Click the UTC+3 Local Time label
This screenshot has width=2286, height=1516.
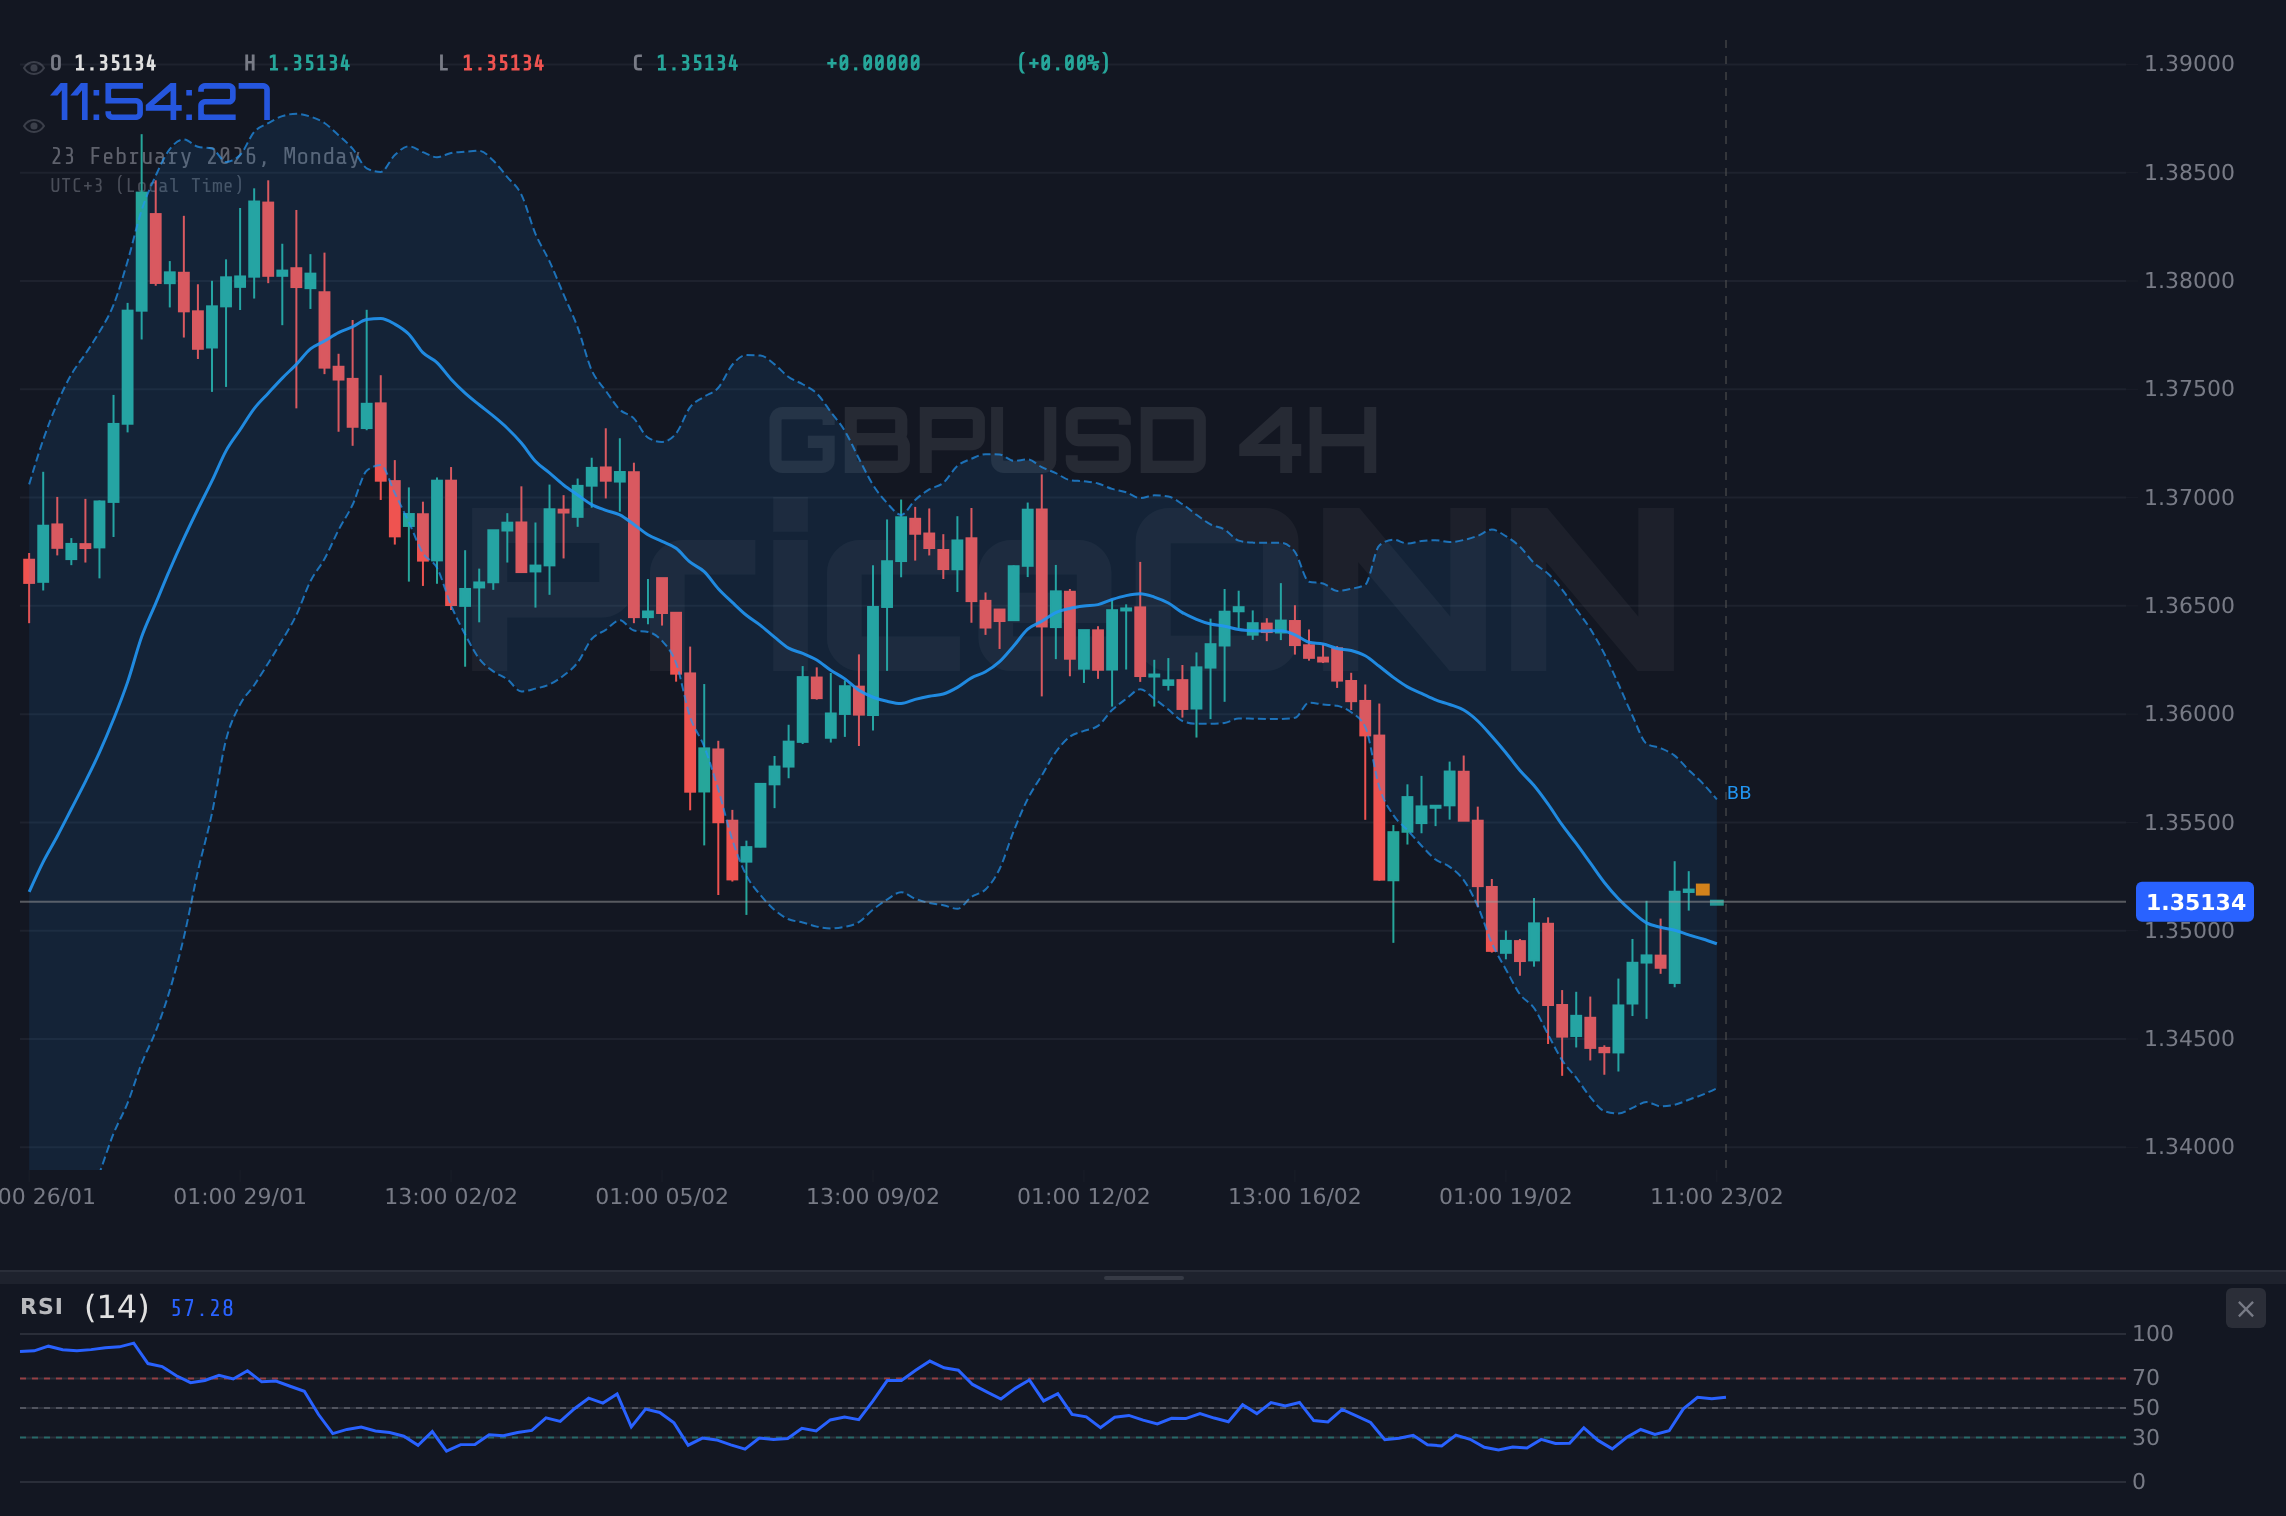click(x=147, y=185)
